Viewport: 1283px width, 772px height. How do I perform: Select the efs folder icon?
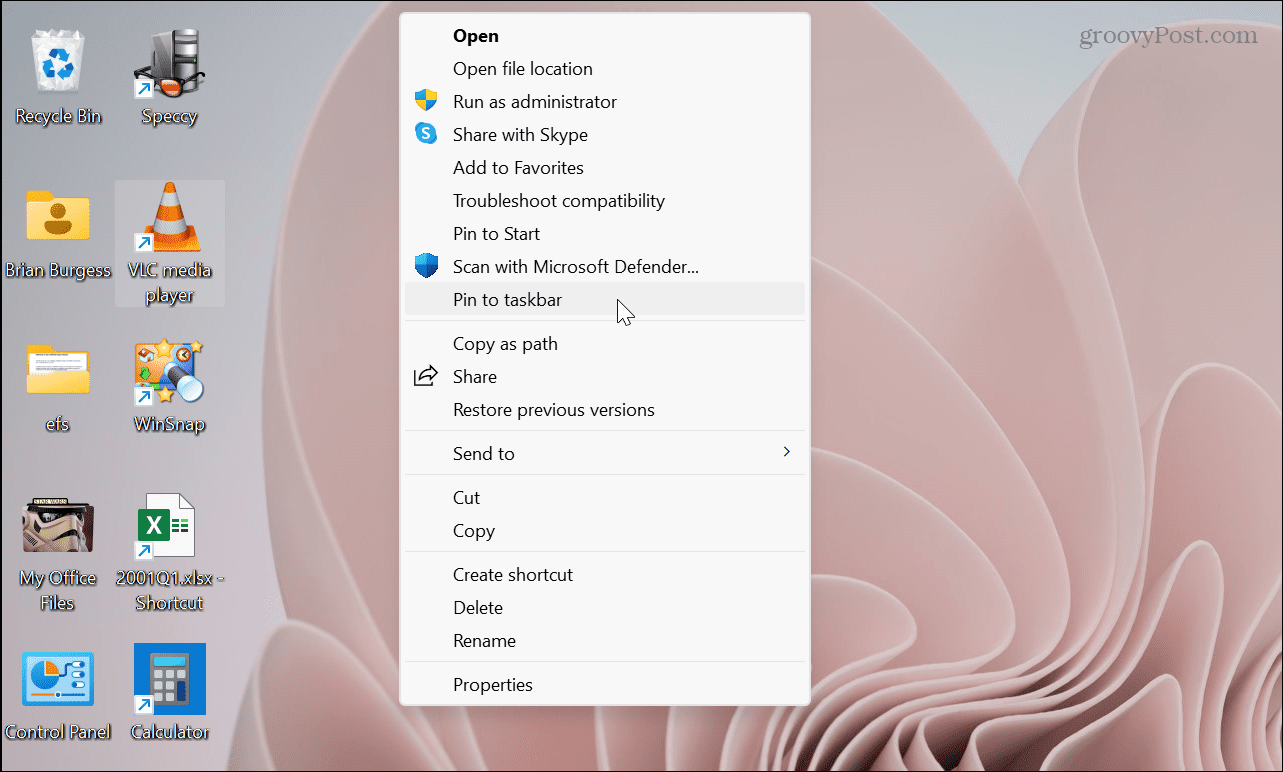57,372
